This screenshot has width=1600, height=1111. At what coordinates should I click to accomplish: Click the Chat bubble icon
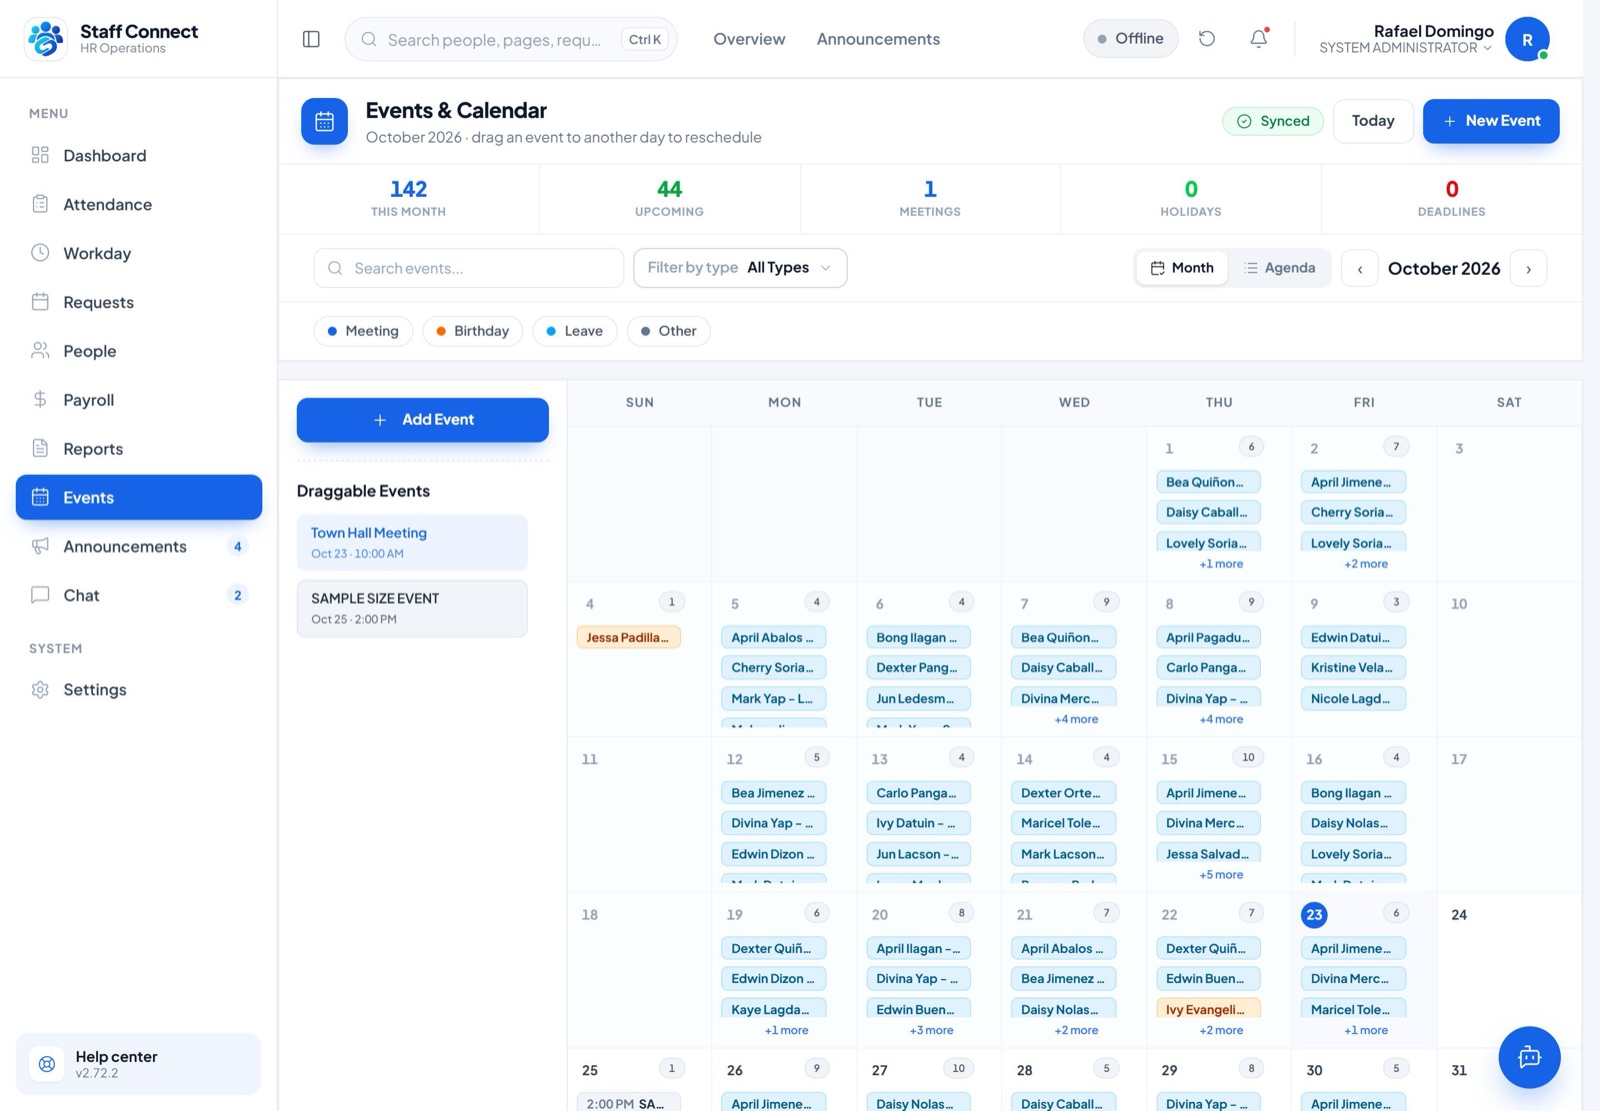(40, 595)
